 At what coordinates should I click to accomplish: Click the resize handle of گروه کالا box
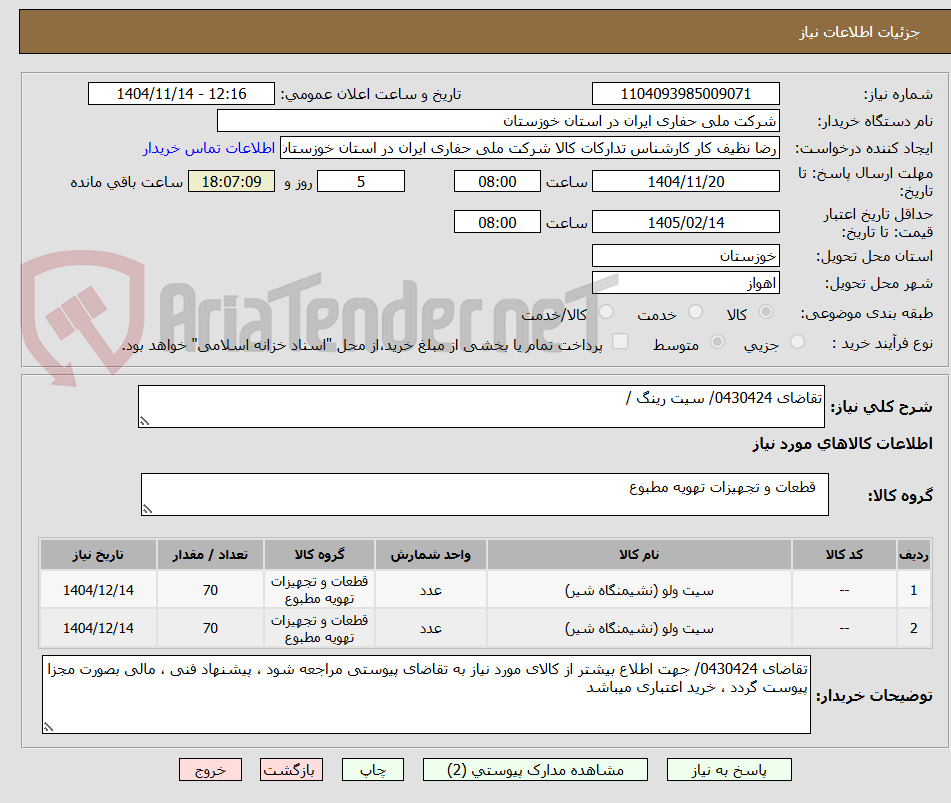[147, 509]
